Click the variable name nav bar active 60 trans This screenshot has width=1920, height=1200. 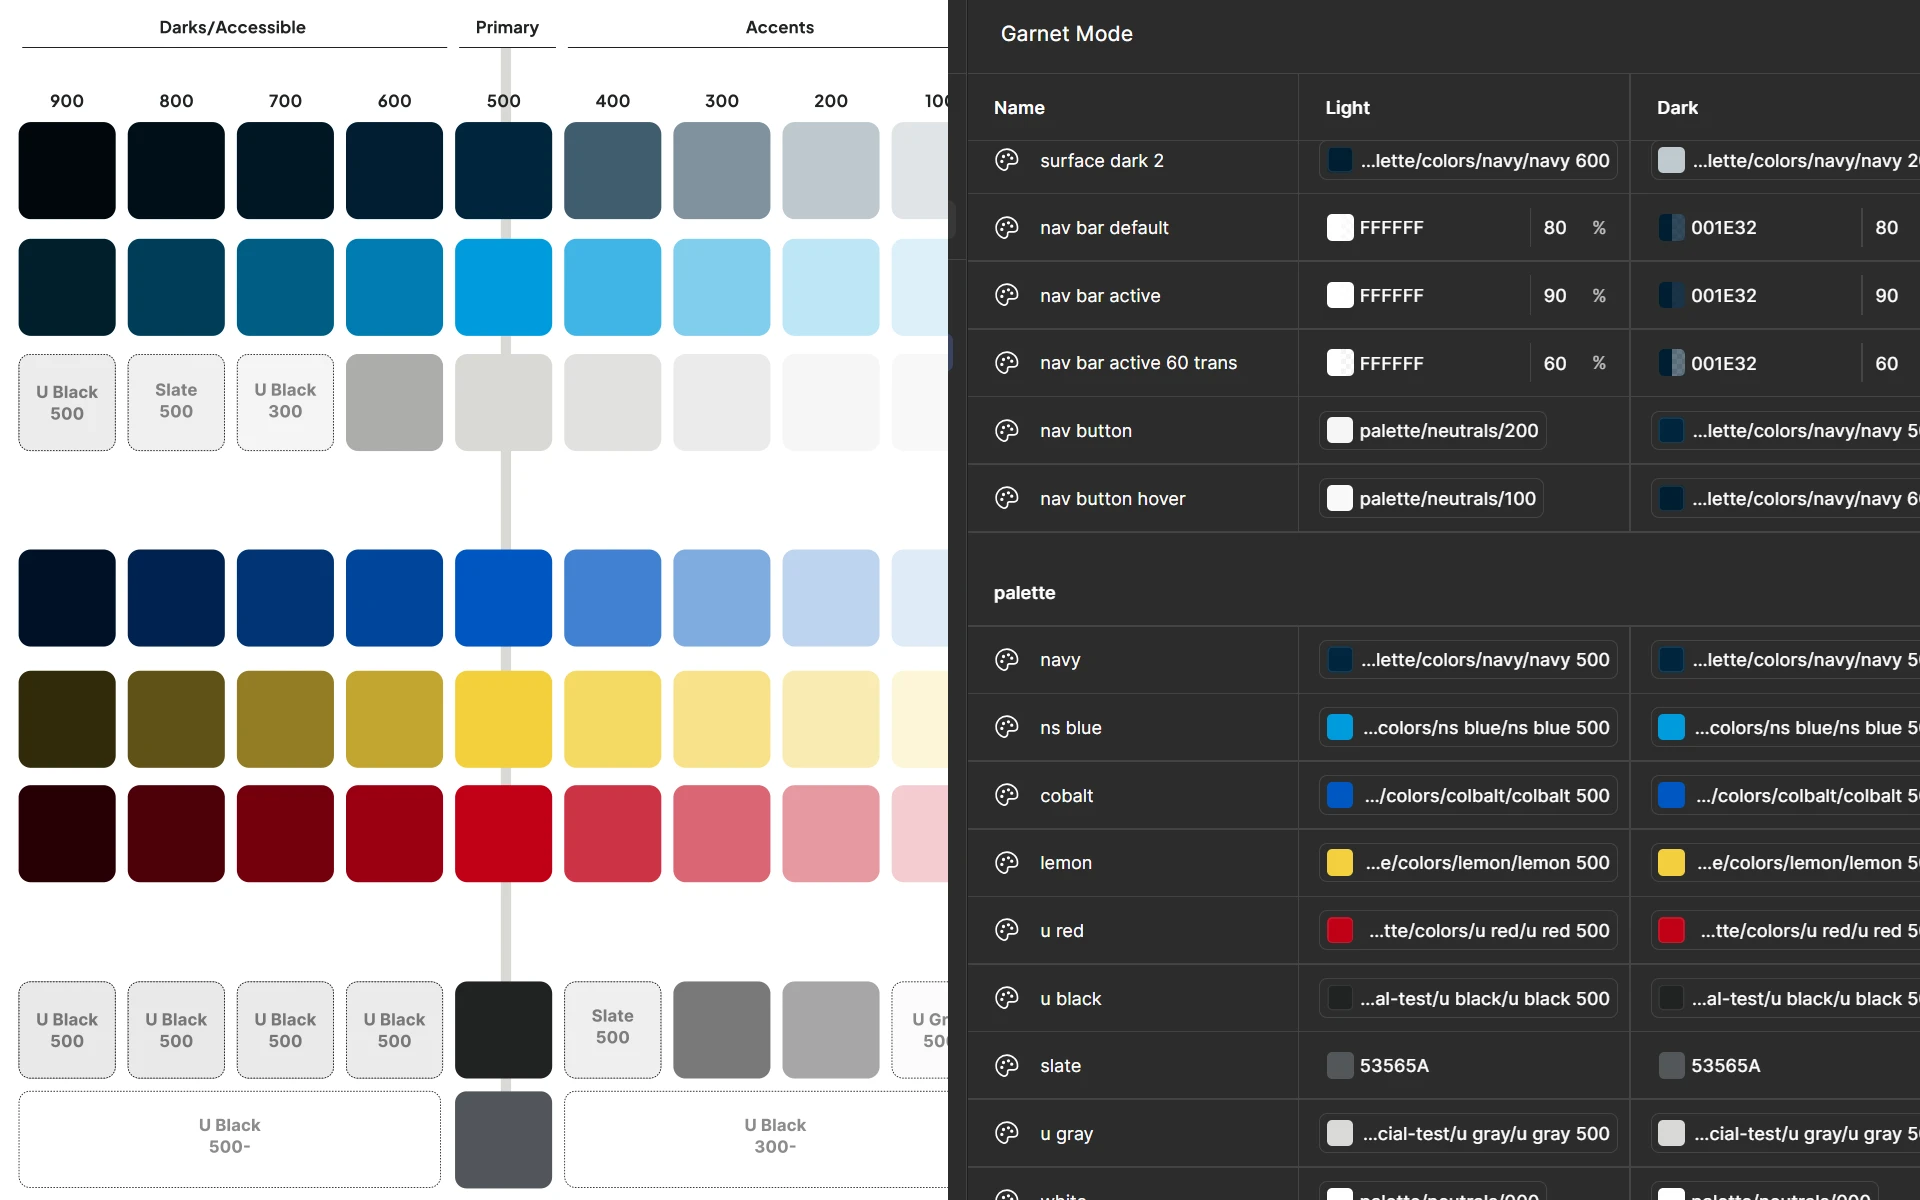point(1138,363)
